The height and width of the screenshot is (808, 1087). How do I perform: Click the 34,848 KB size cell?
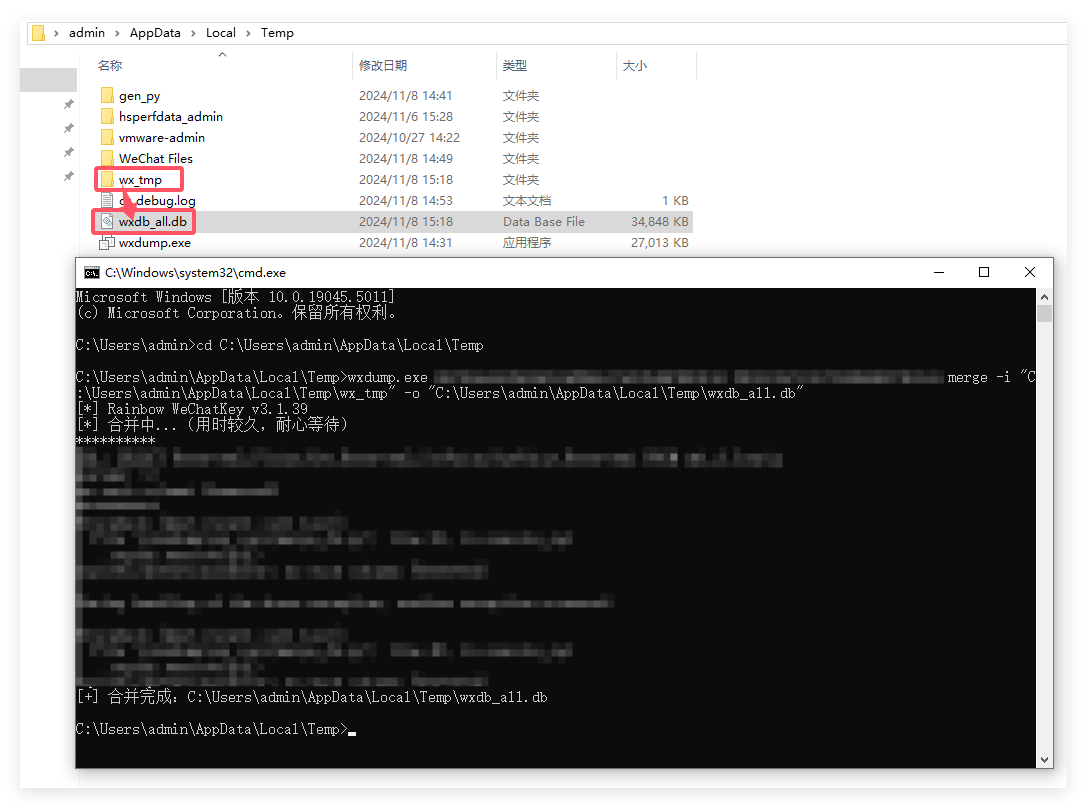pos(659,222)
